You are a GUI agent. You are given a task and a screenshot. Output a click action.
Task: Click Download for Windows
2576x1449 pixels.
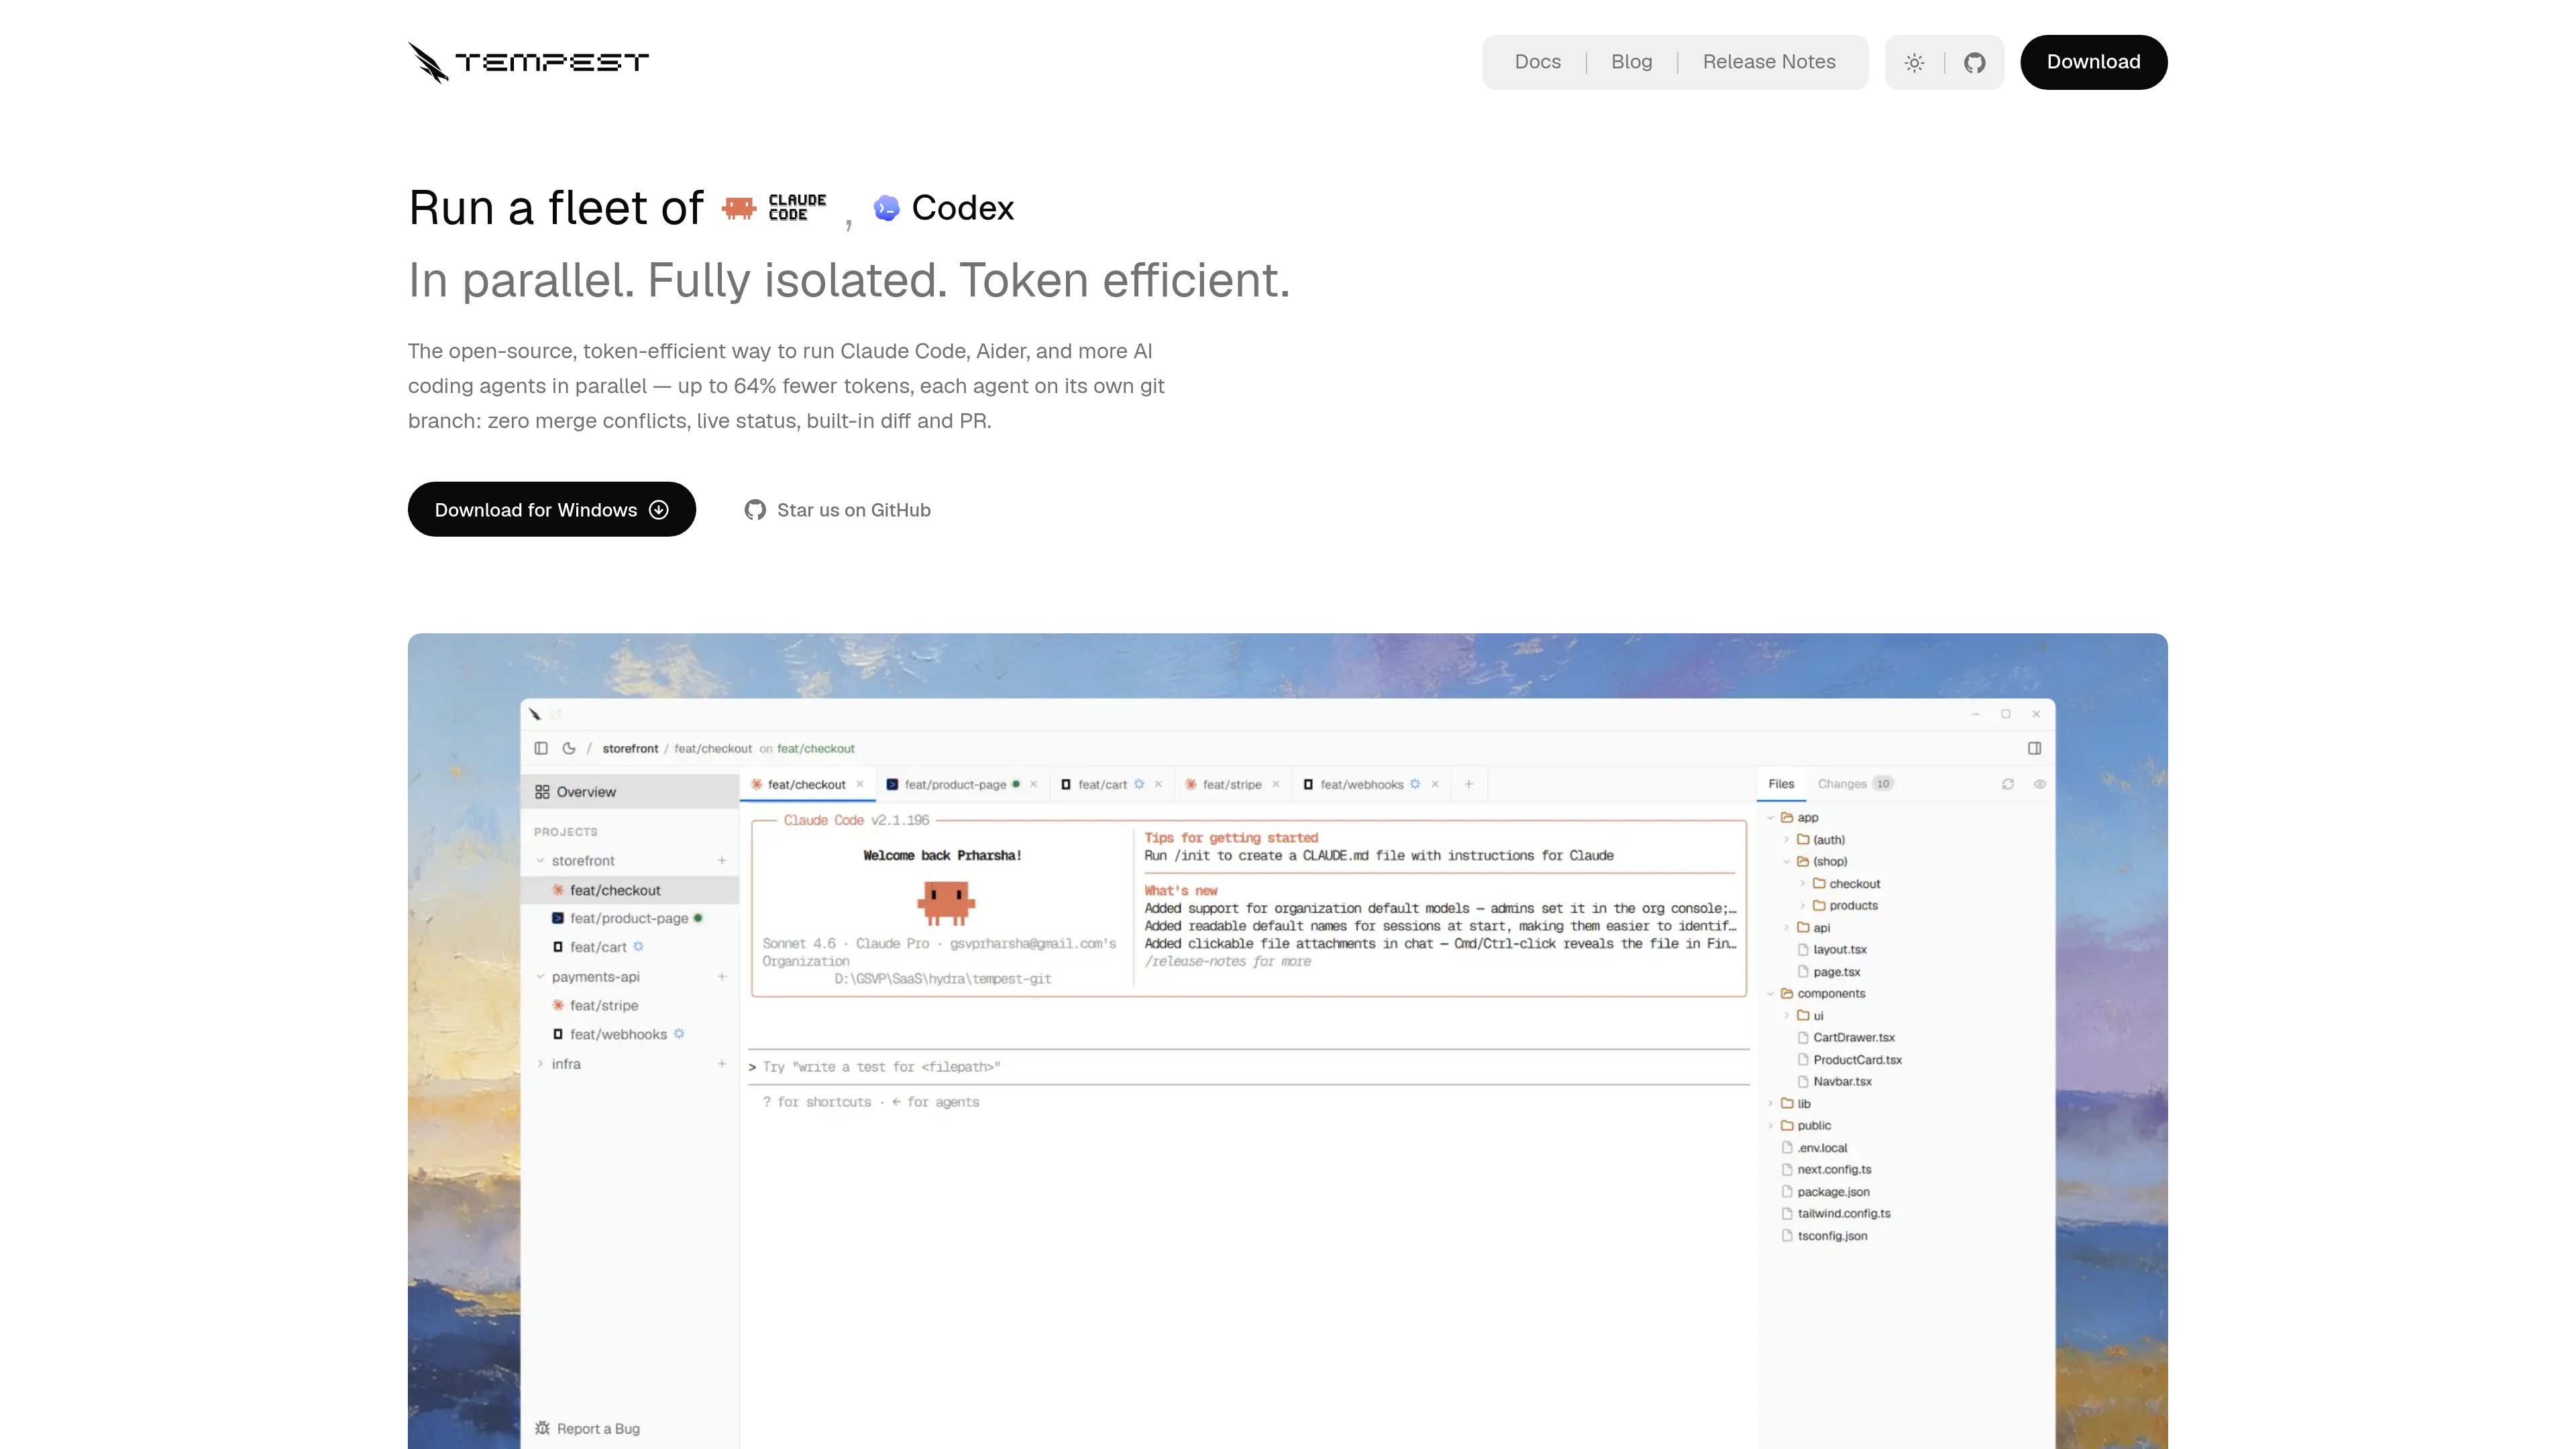551,509
